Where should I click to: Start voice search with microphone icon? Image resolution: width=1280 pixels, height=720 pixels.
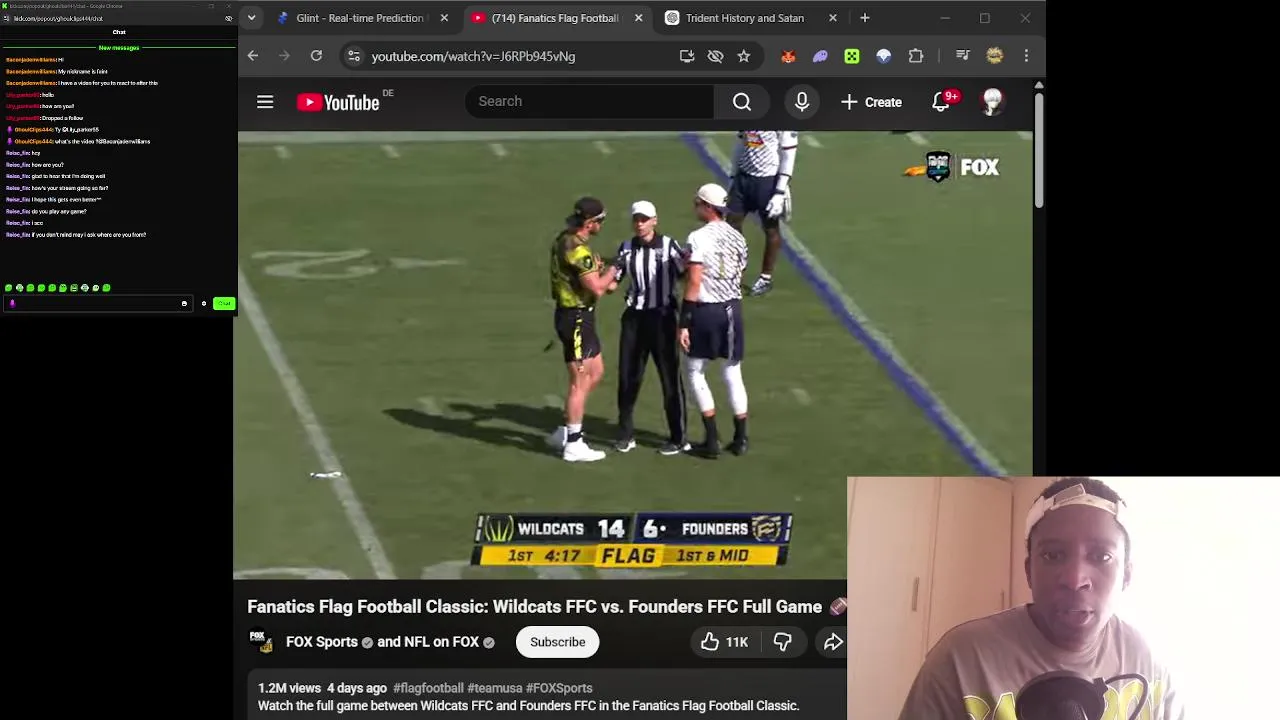coord(802,102)
